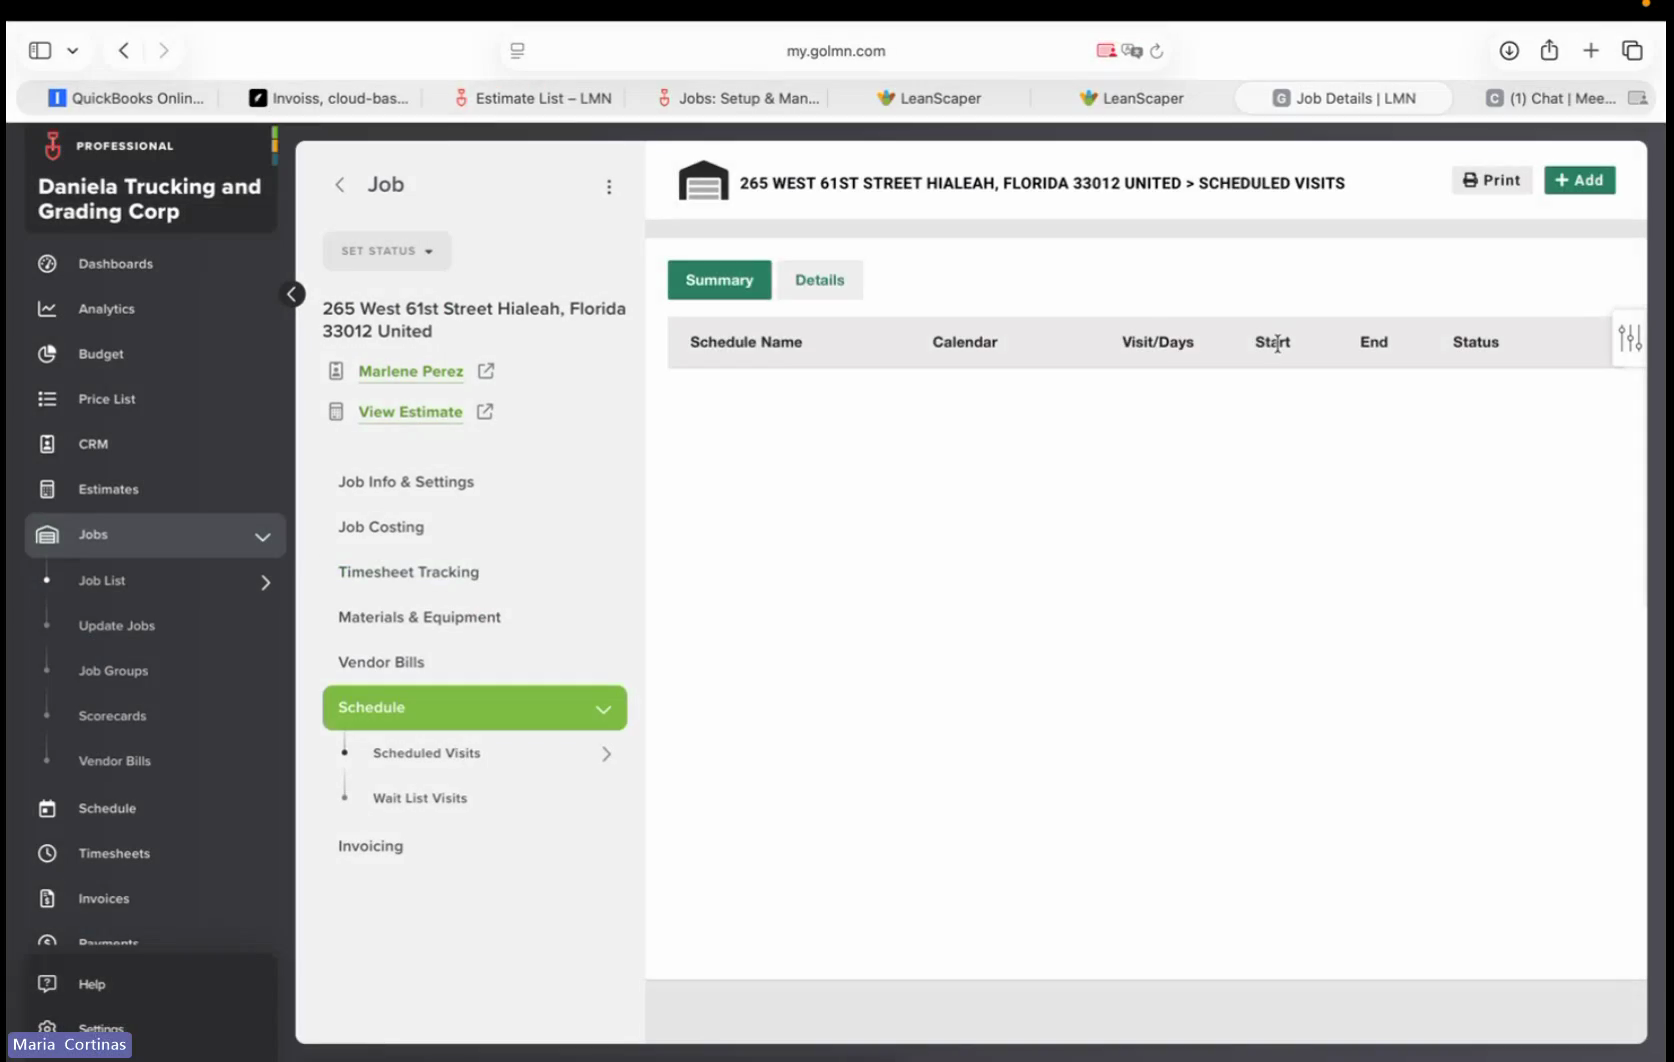This screenshot has height=1062, width=1674.
Task: Open the column settings sliders icon
Action: [1630, 339]
